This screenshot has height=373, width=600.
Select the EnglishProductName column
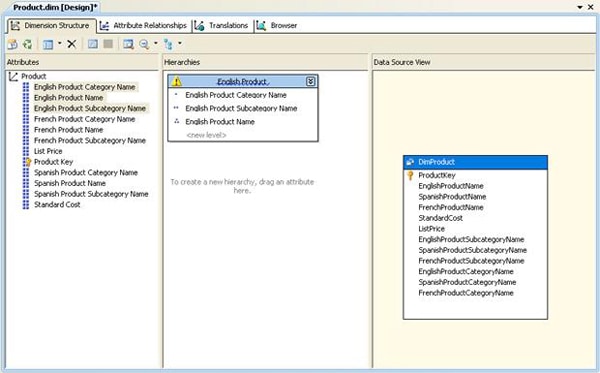point(451,186)
